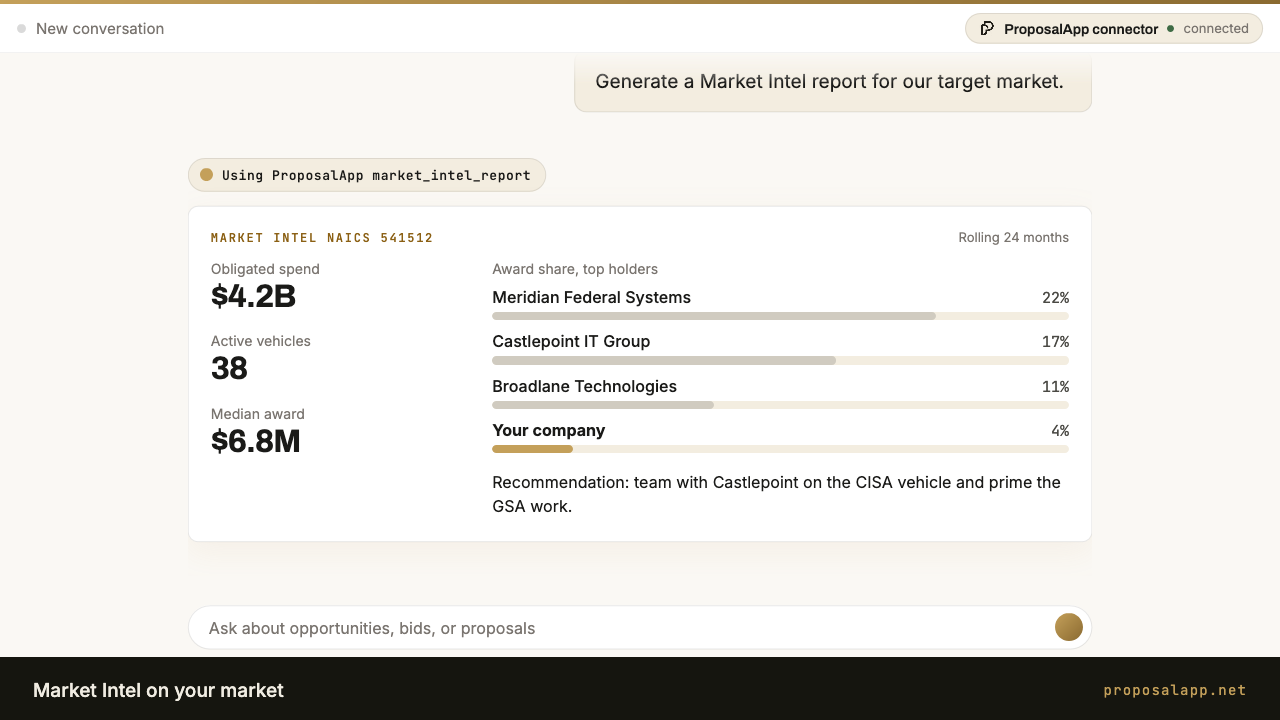The image size is (1280, 720).
Task: Click the user message about Market Intel report
Action: tap(833, 82)
